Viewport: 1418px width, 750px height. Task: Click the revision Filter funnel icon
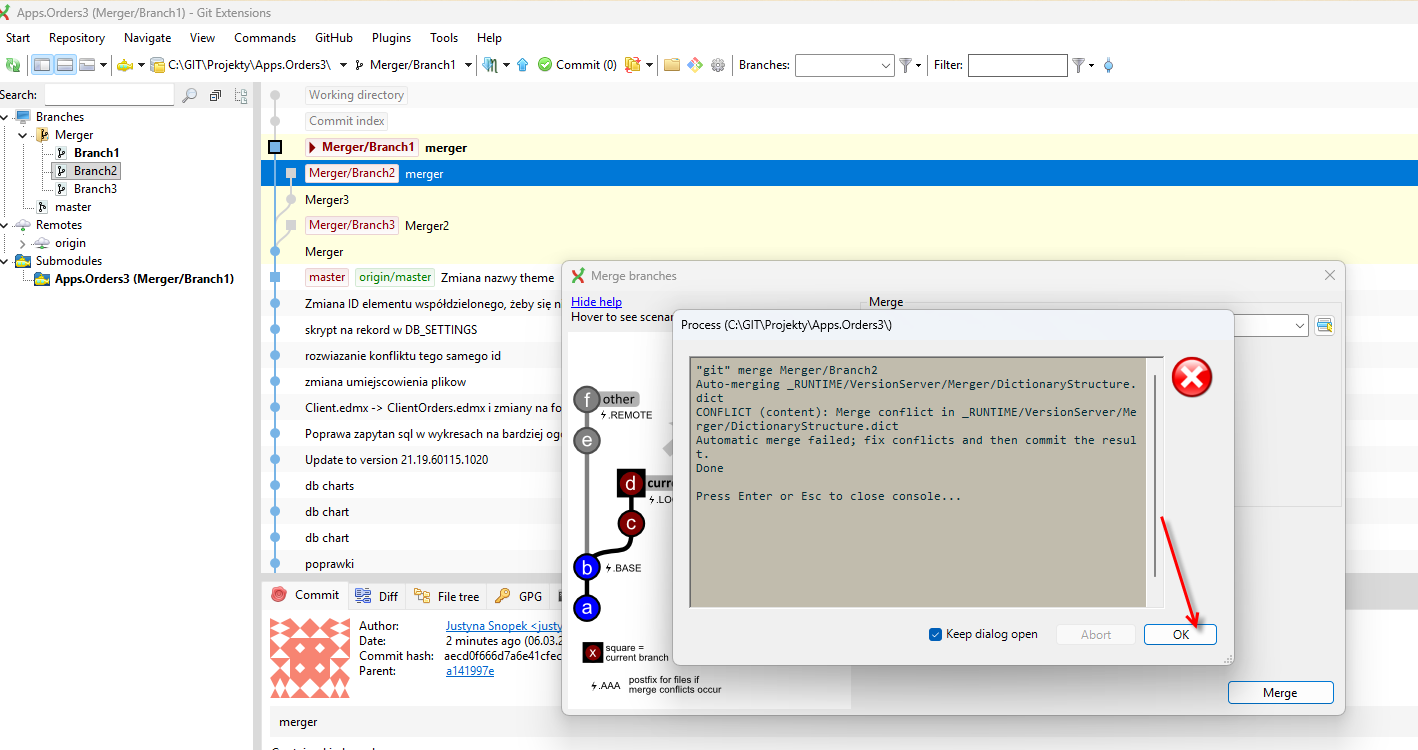pyautogui.click(x=1078, y=65)
